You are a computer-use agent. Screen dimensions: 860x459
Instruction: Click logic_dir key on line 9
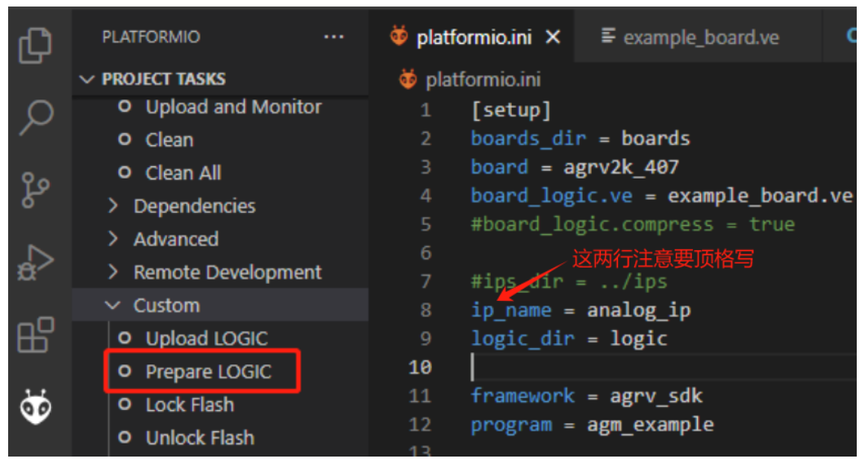click(523, 338)
